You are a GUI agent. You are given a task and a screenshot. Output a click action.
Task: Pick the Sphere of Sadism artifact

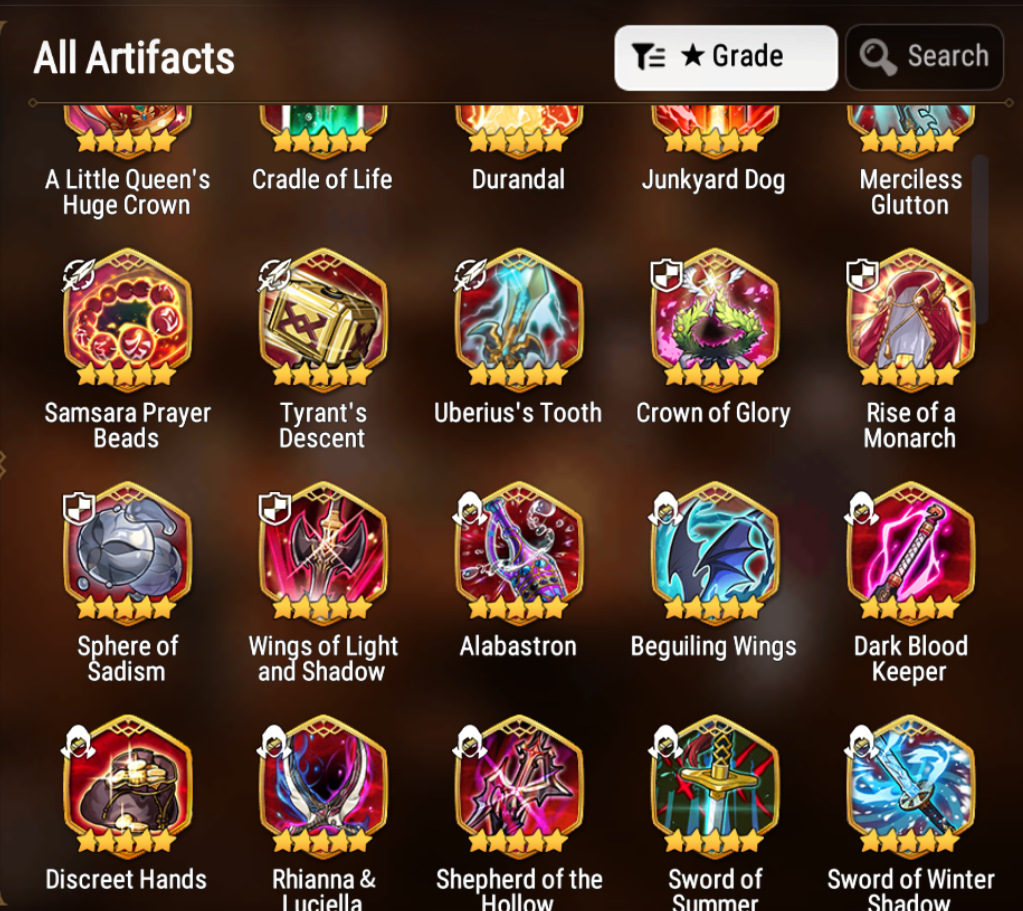(127, 553)
